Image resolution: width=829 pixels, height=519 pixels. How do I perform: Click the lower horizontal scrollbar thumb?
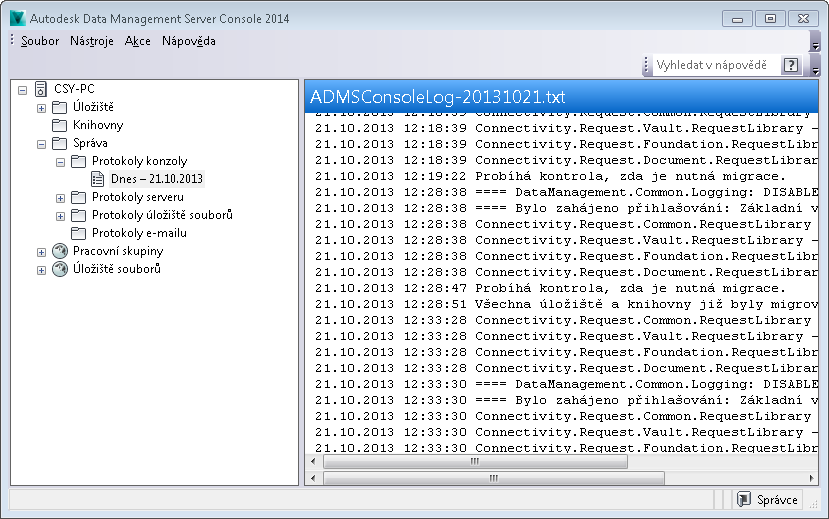[x=494, y=478]
